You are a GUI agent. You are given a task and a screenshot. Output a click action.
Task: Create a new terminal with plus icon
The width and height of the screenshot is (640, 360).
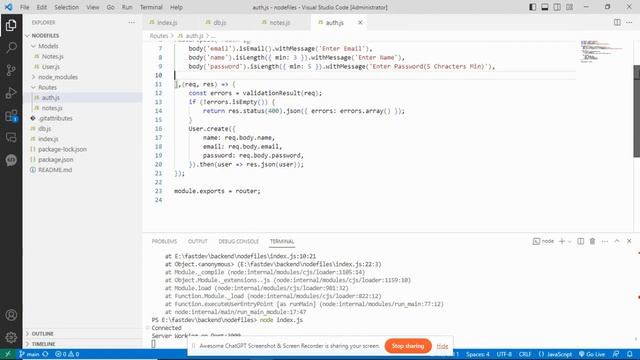coord(562,241)
